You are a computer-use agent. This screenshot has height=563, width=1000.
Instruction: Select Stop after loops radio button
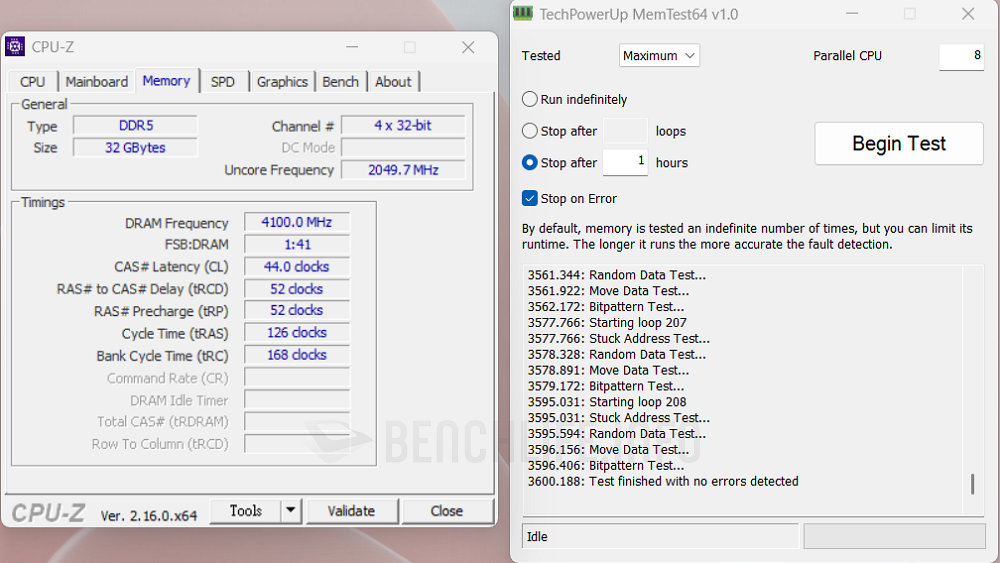click(529, 131)
